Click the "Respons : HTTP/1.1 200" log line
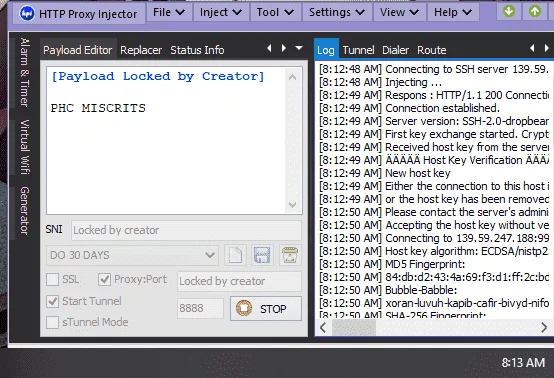The image size is (554, 378). [434, 95]
